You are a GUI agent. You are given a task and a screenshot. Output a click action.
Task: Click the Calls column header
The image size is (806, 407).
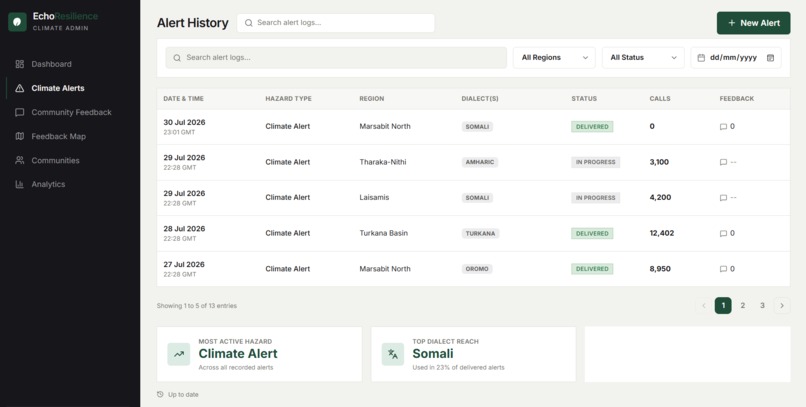[660, 99]
